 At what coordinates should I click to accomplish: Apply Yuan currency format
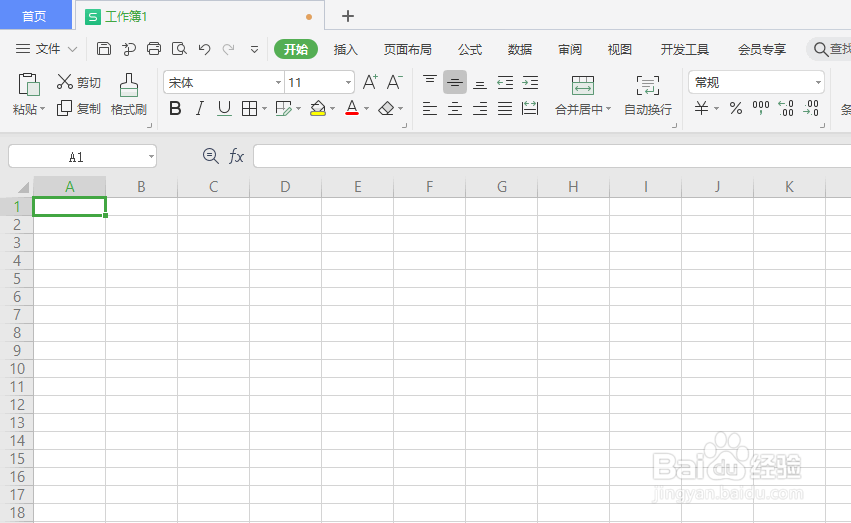point(701,108)
